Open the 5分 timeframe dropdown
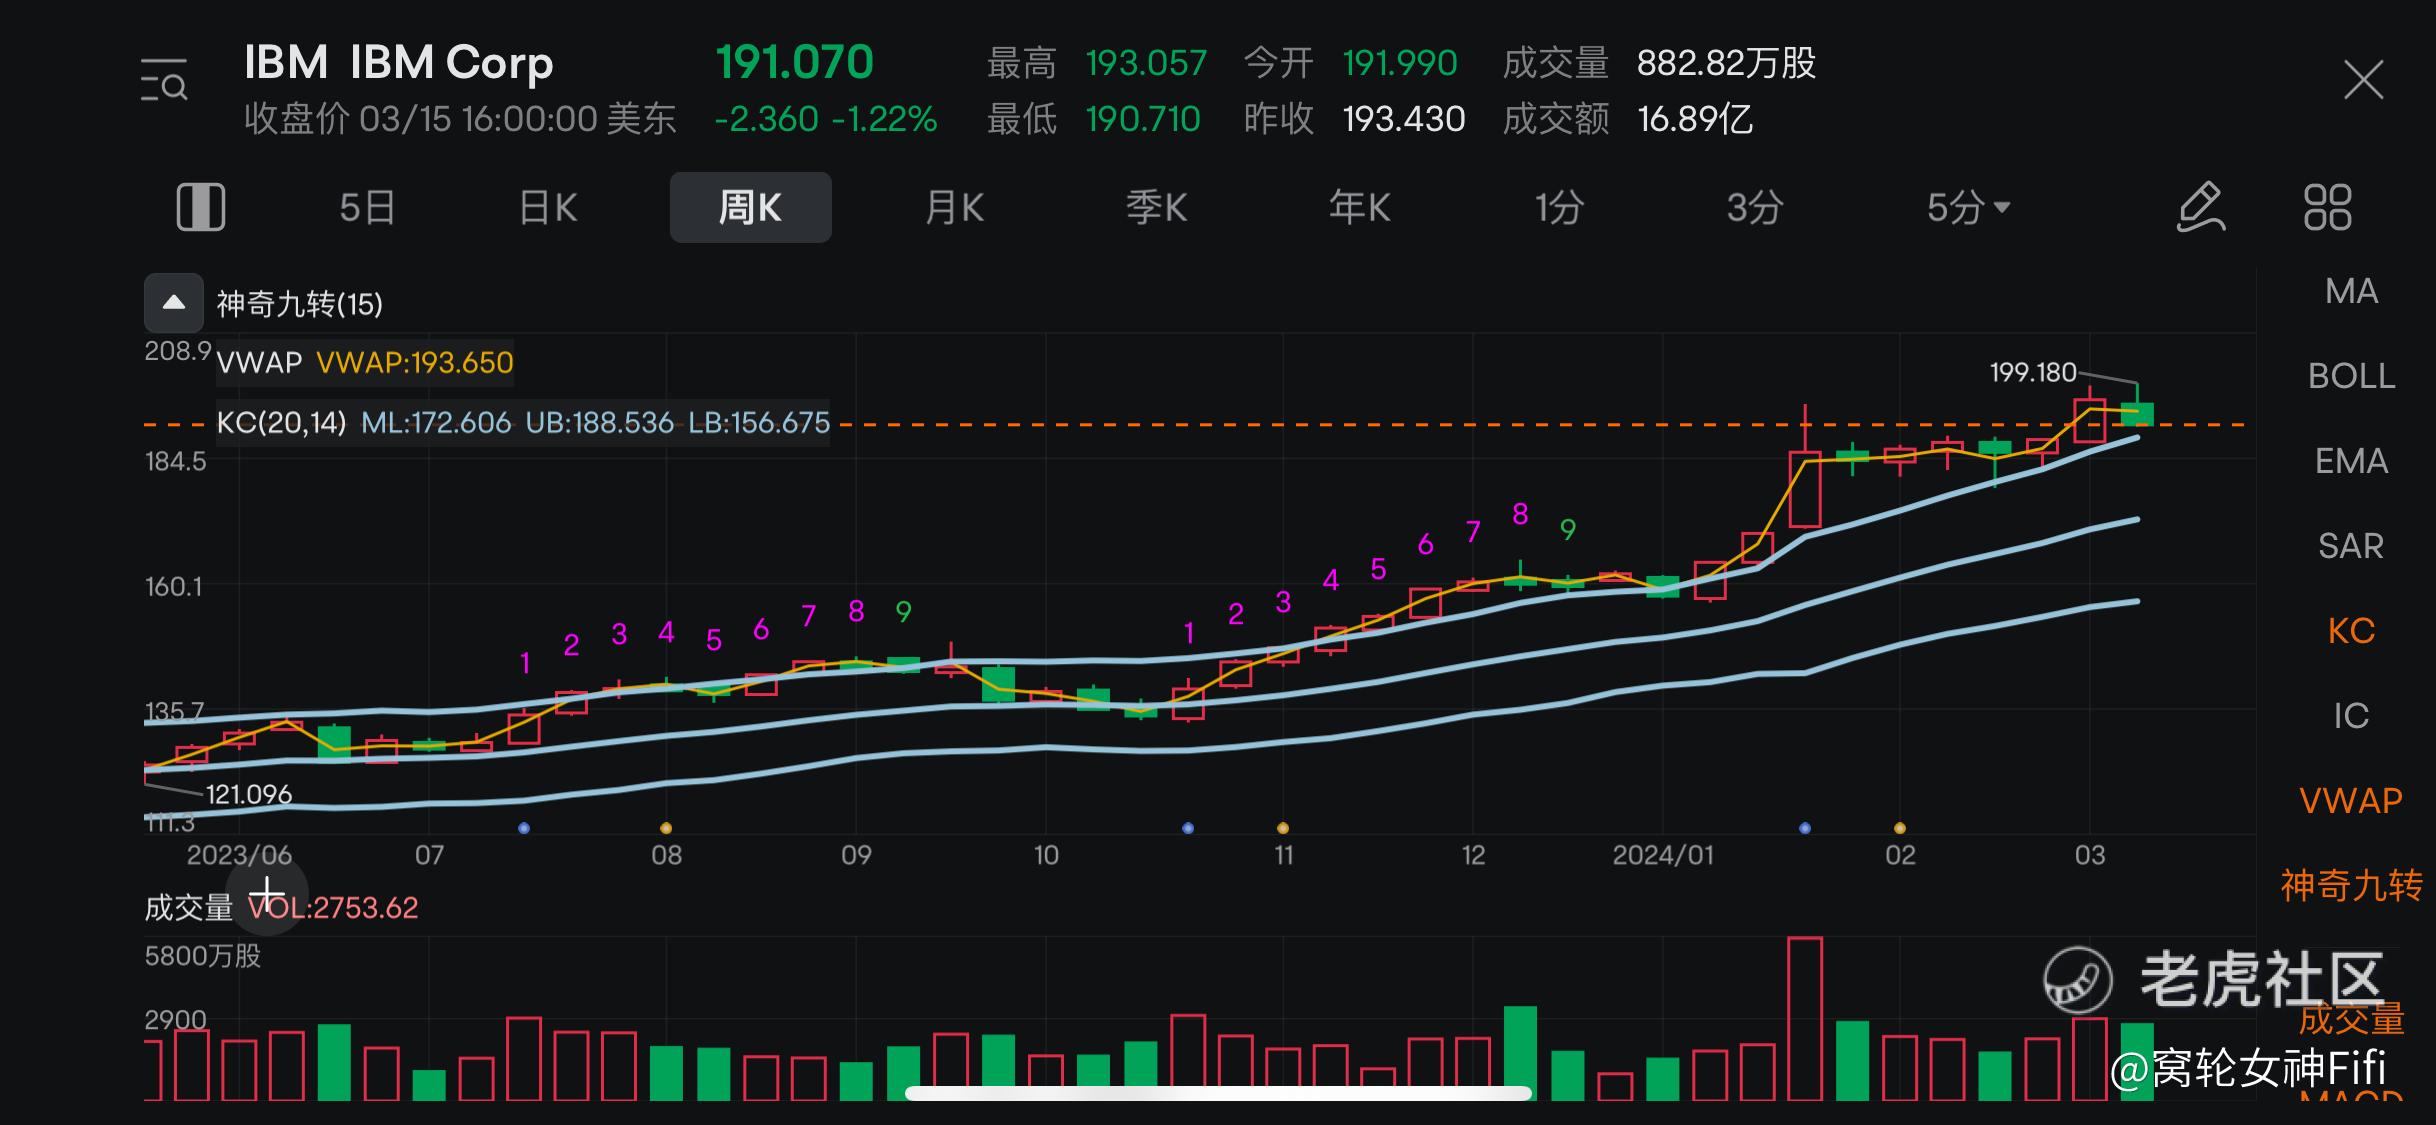The height and width of the screenshot is (1125, 2436). 1968,207
